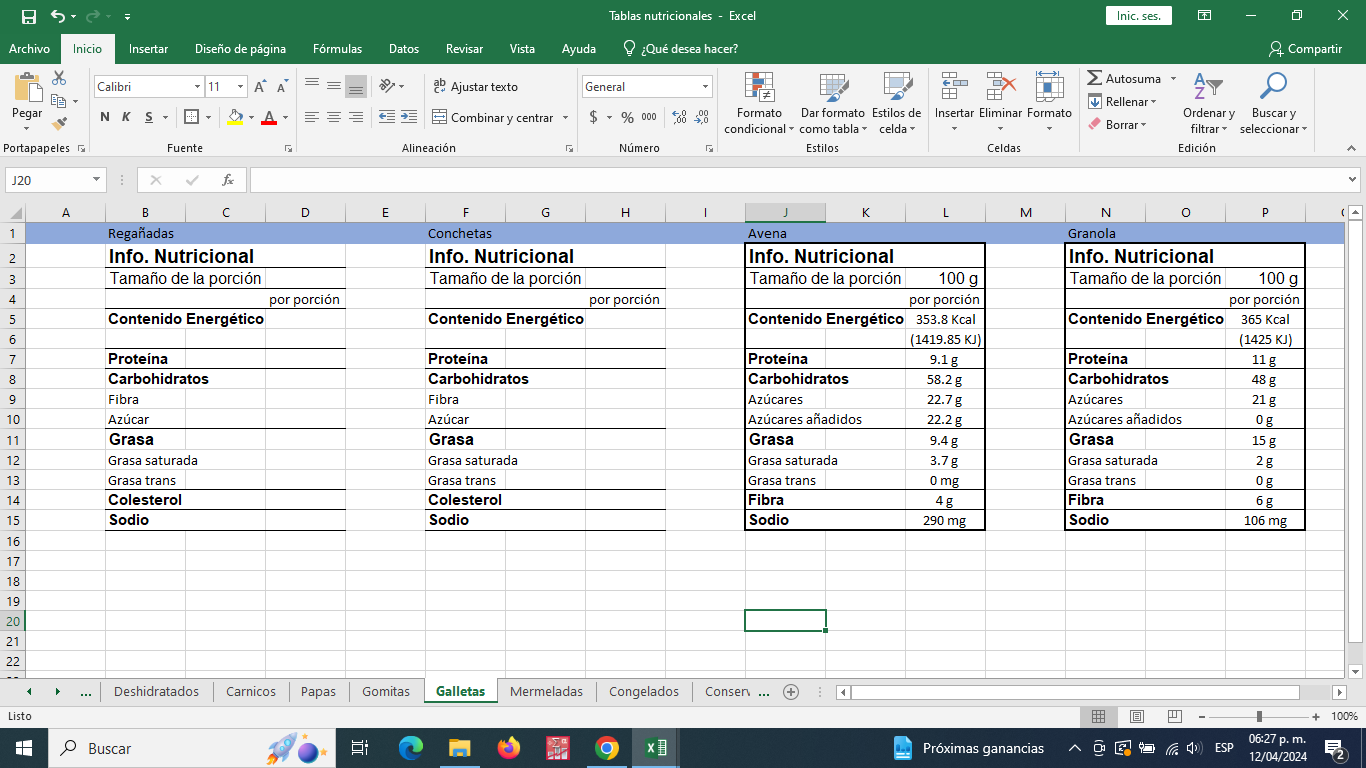Open the font name Calibri dropdown
Image resolution: width=1366 pixels, height=768 pixels.
pyautogui.click(x=197, y=87)
